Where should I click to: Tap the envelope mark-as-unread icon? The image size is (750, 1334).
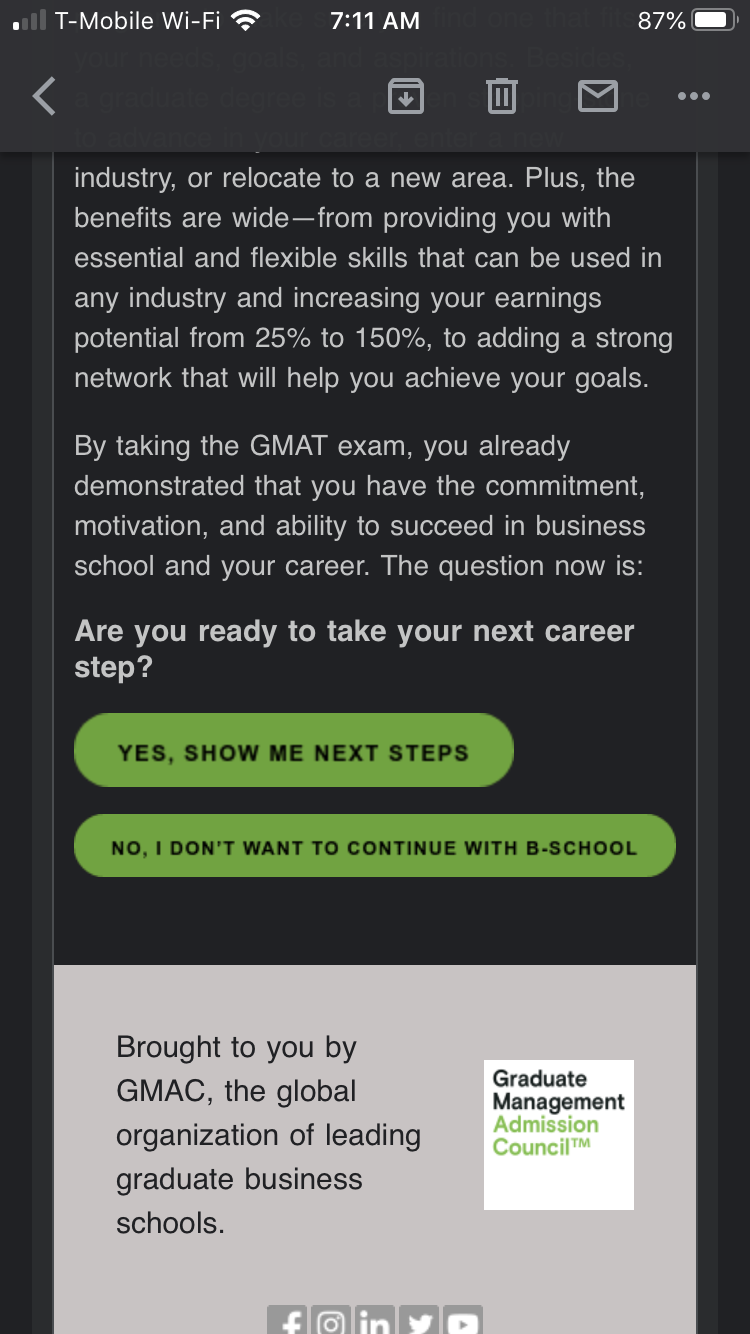[598, 97]
